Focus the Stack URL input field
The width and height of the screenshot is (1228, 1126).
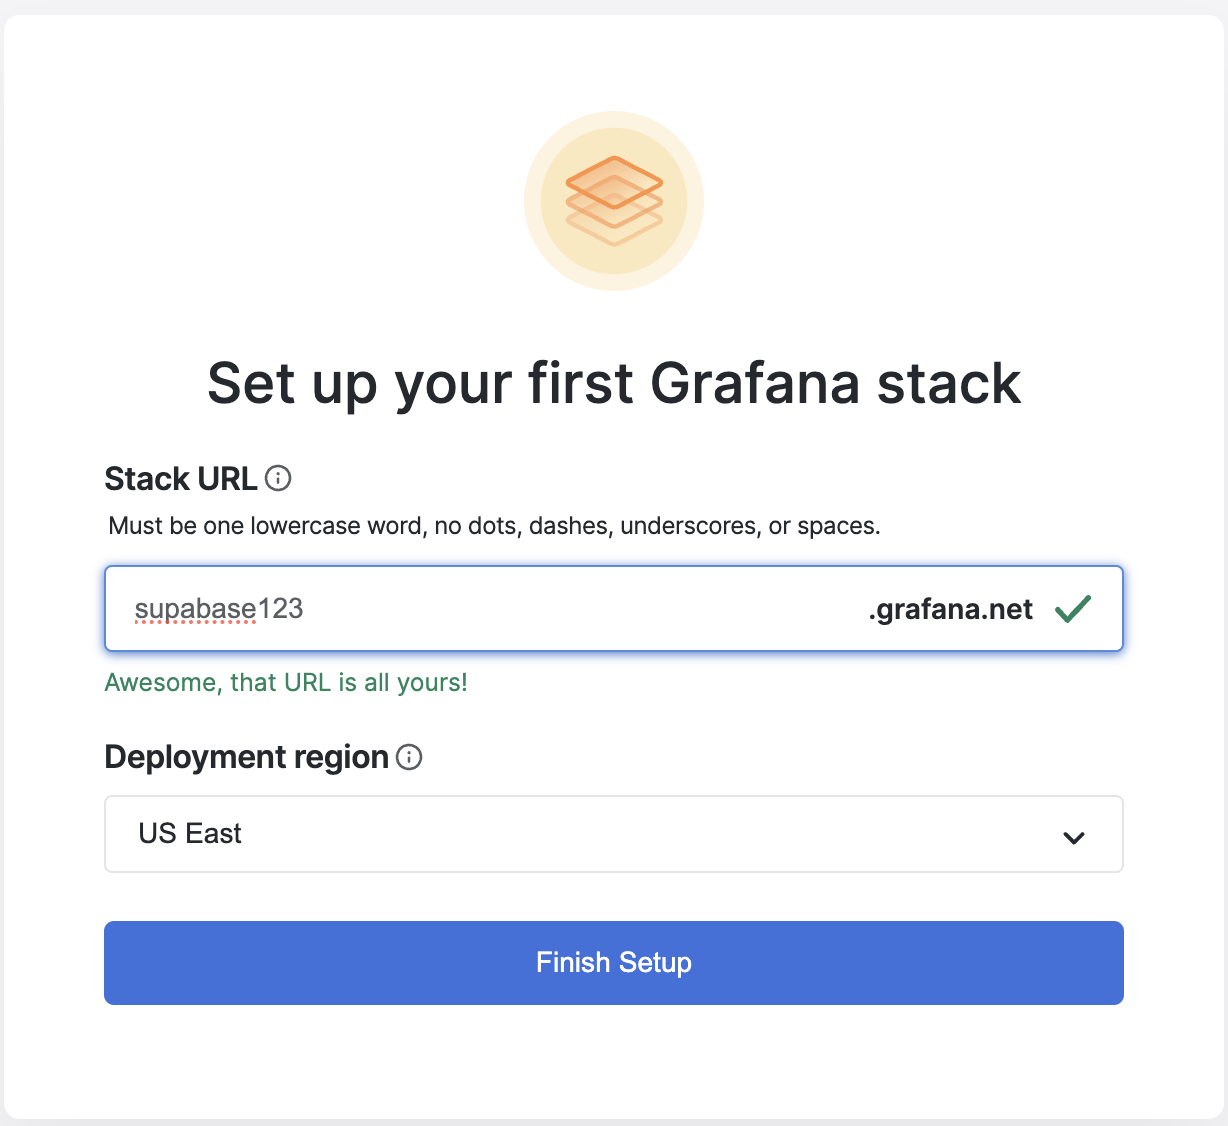614,609
